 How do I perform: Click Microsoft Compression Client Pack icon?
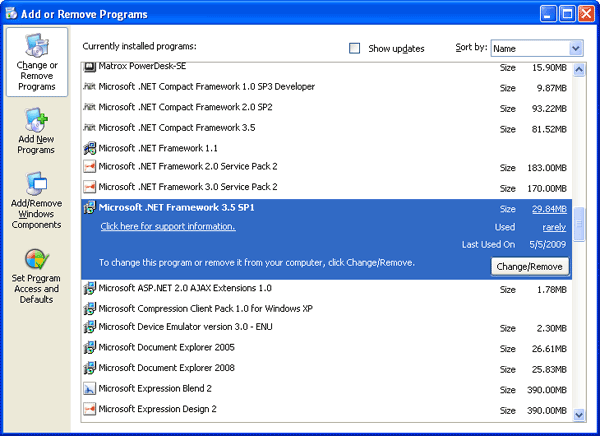coord(90,309)
